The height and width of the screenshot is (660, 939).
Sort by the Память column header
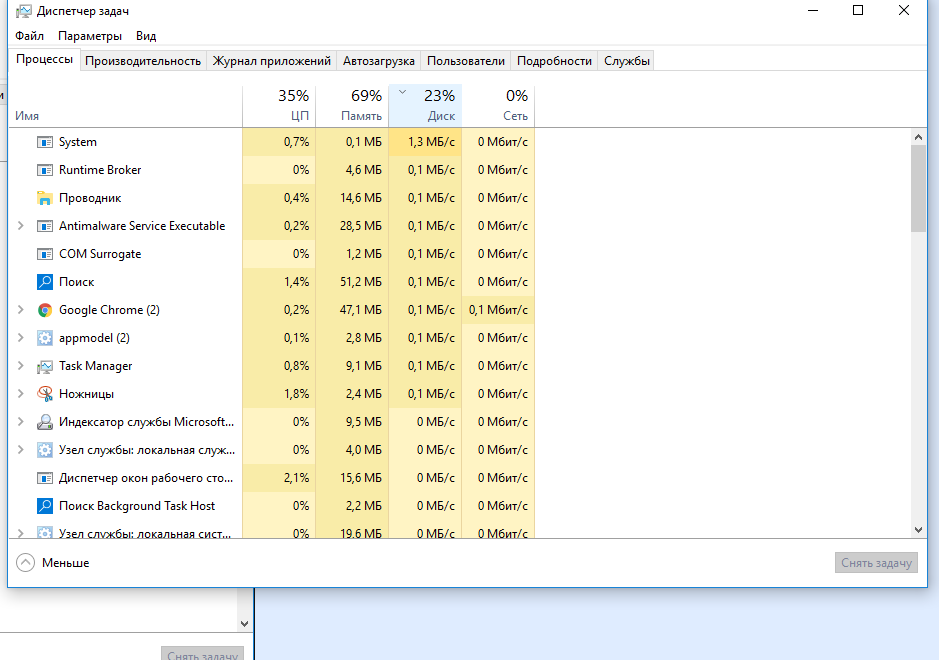(x=352, y=105)
